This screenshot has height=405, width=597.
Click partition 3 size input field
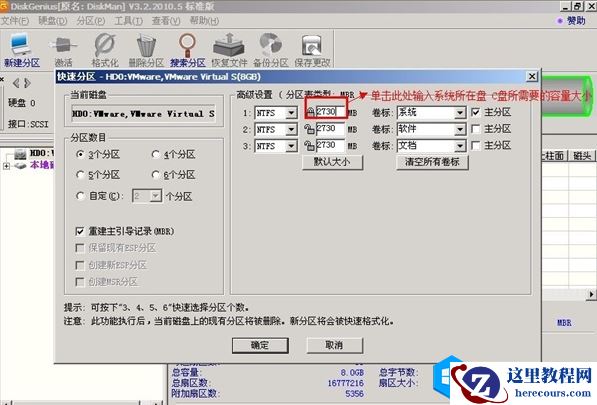(x=330, y=145)
